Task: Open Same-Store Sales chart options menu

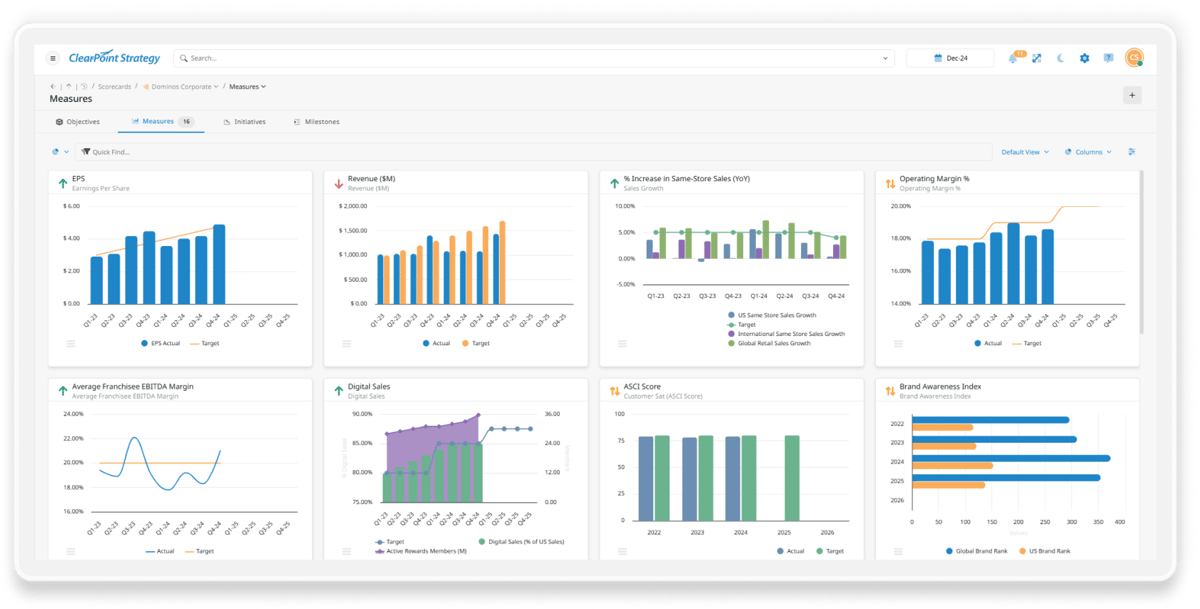Action: click(622, 344)
